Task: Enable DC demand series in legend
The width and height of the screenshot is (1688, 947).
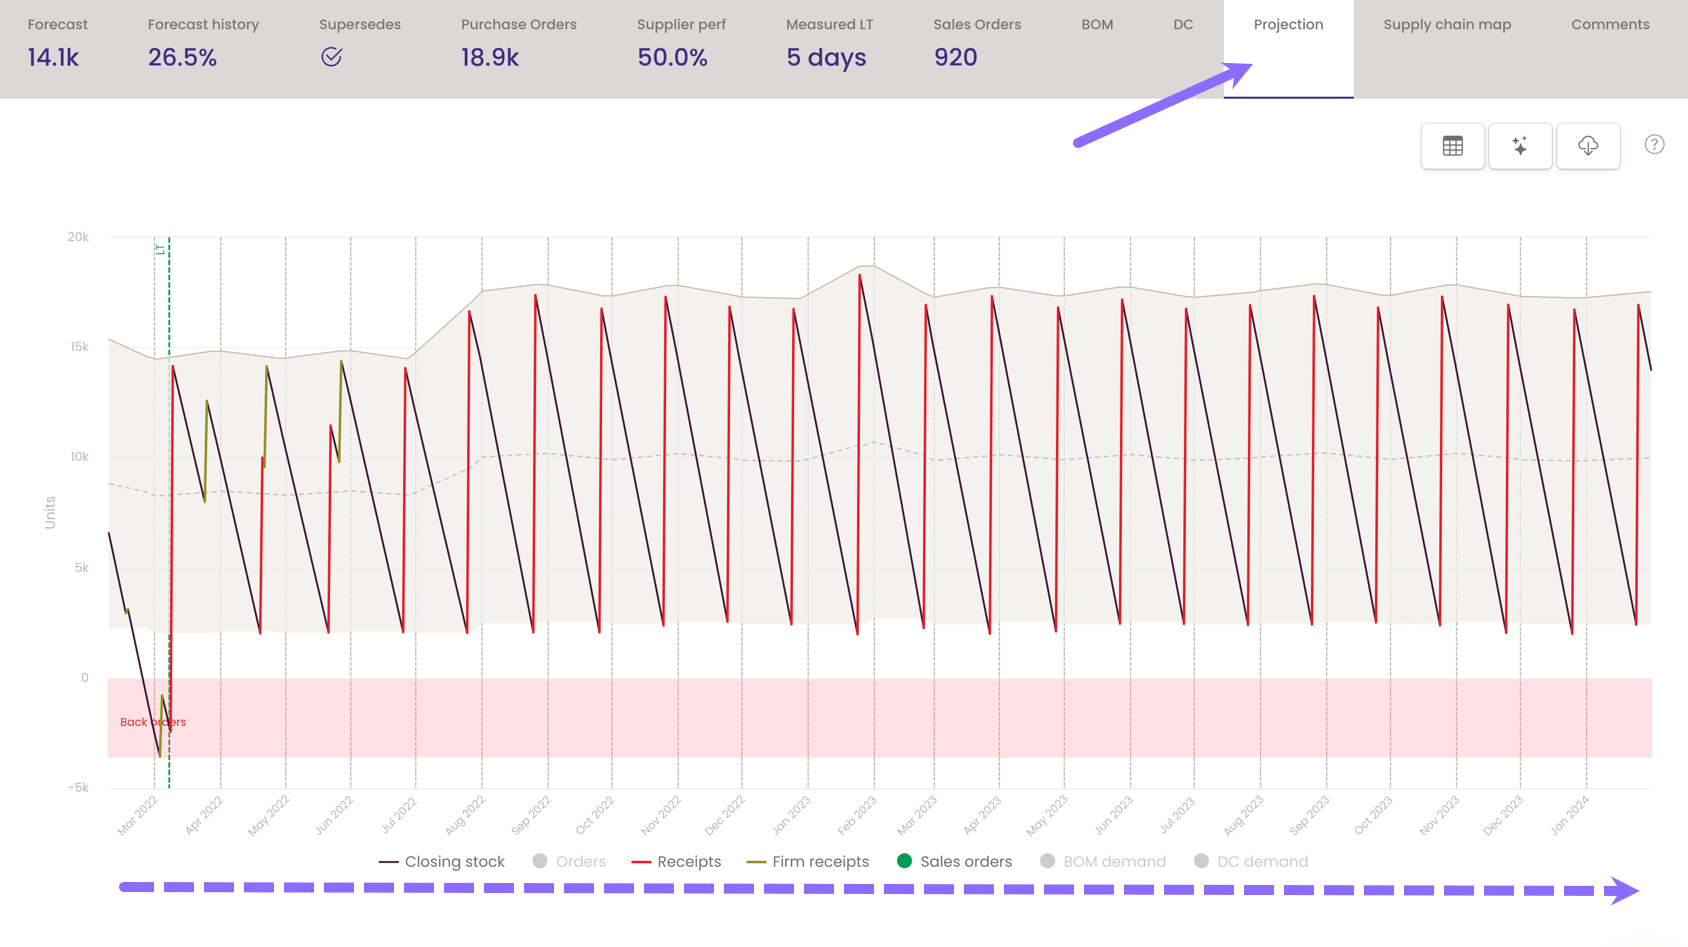Action: pos(1250,861)
